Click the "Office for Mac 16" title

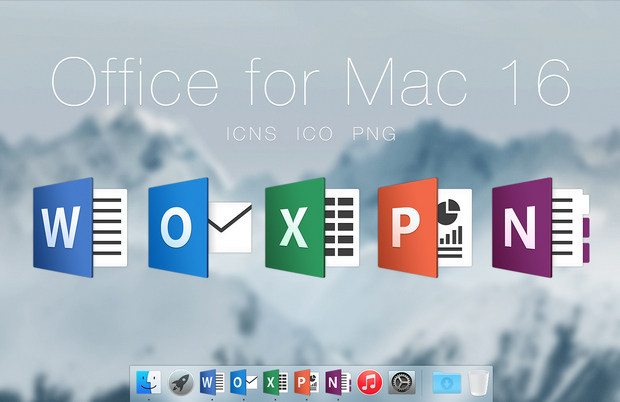point(311,81)
